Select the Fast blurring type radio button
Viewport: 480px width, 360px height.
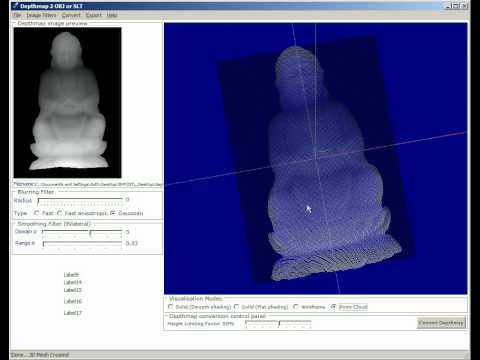pos(37,213)
